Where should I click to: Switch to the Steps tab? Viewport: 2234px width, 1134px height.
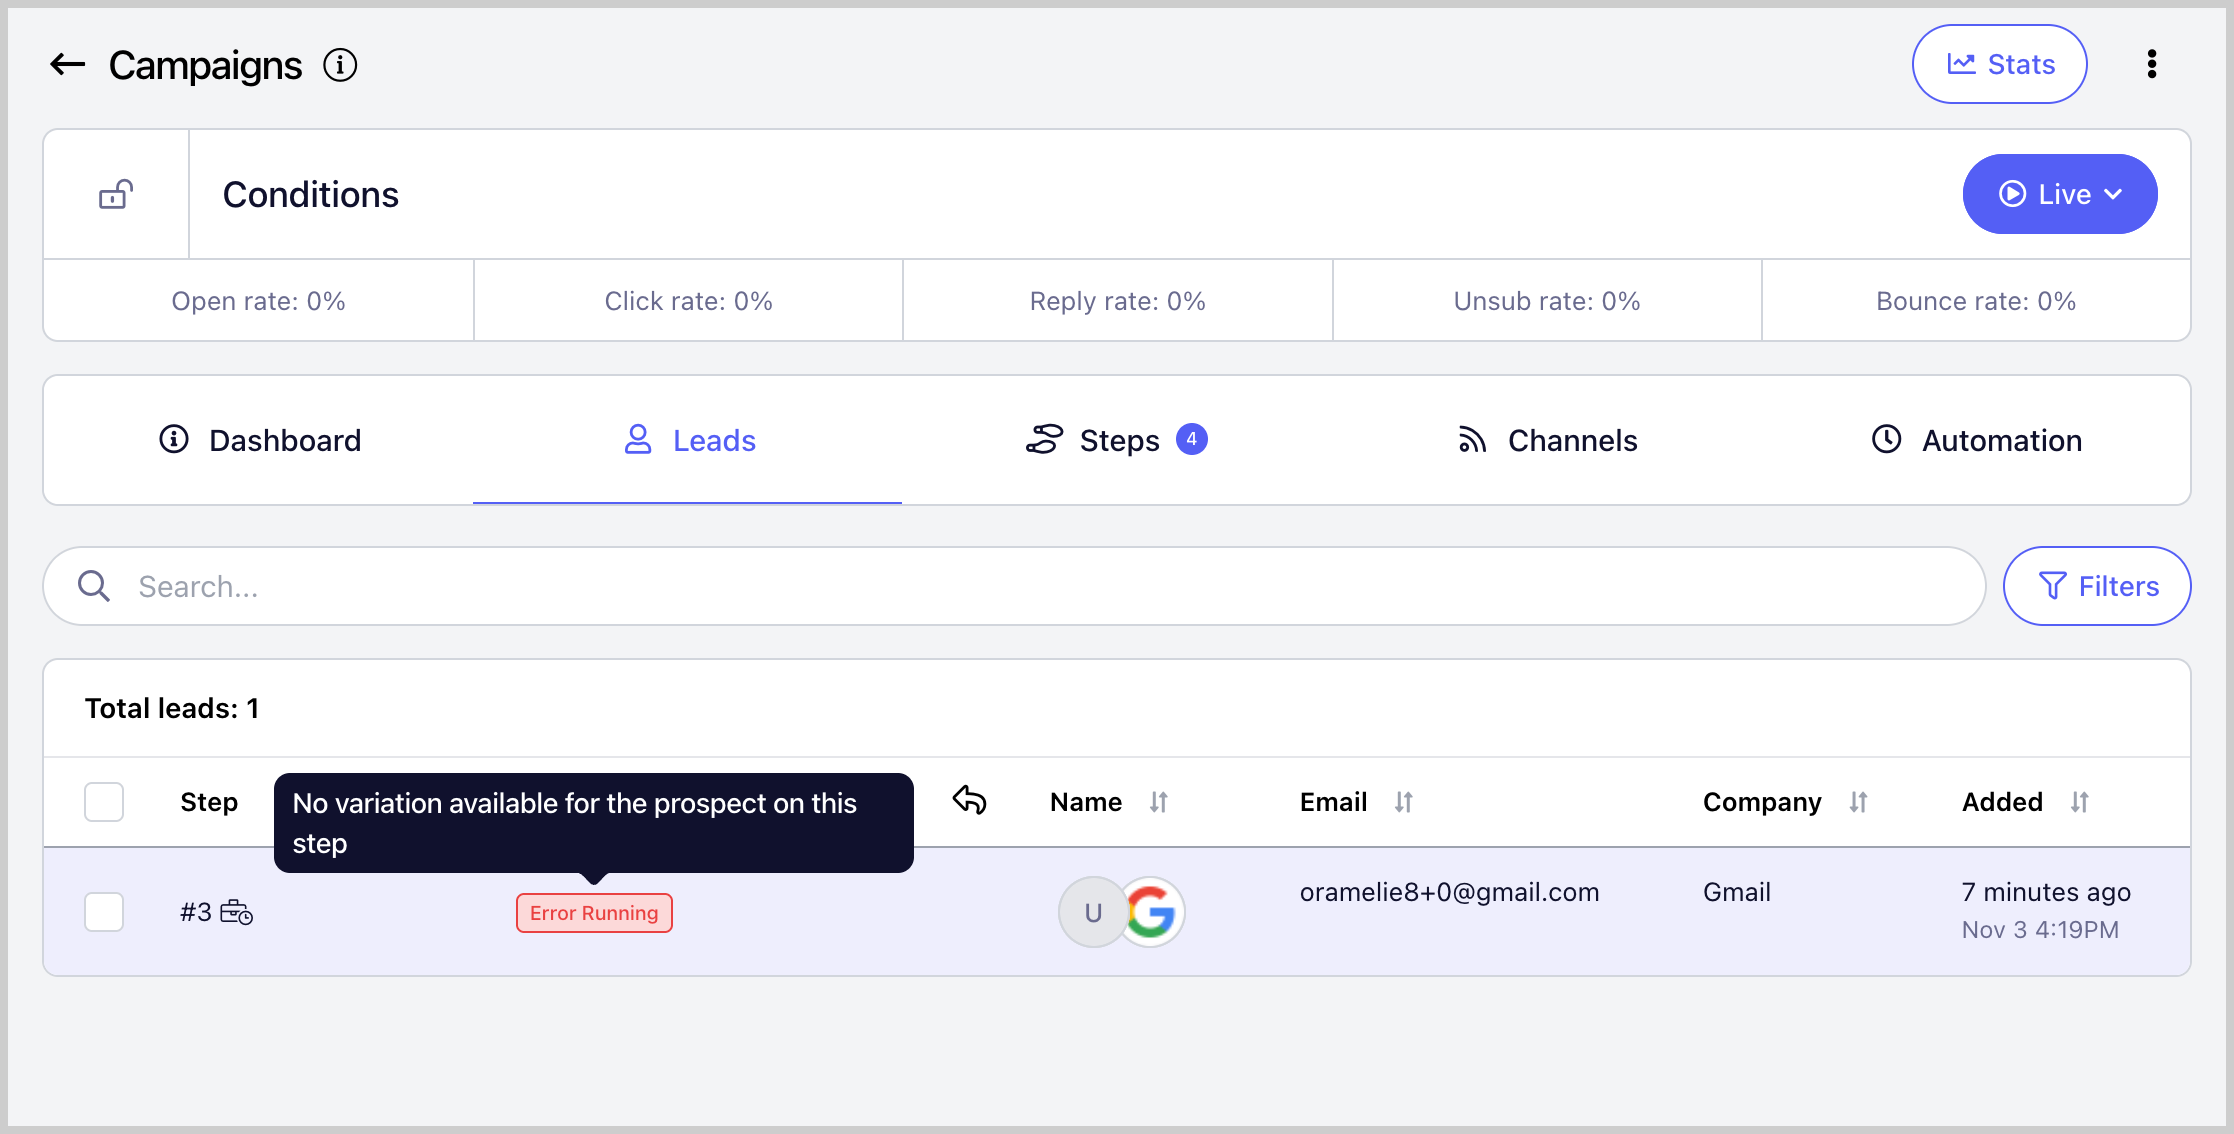coord(1117,440)
